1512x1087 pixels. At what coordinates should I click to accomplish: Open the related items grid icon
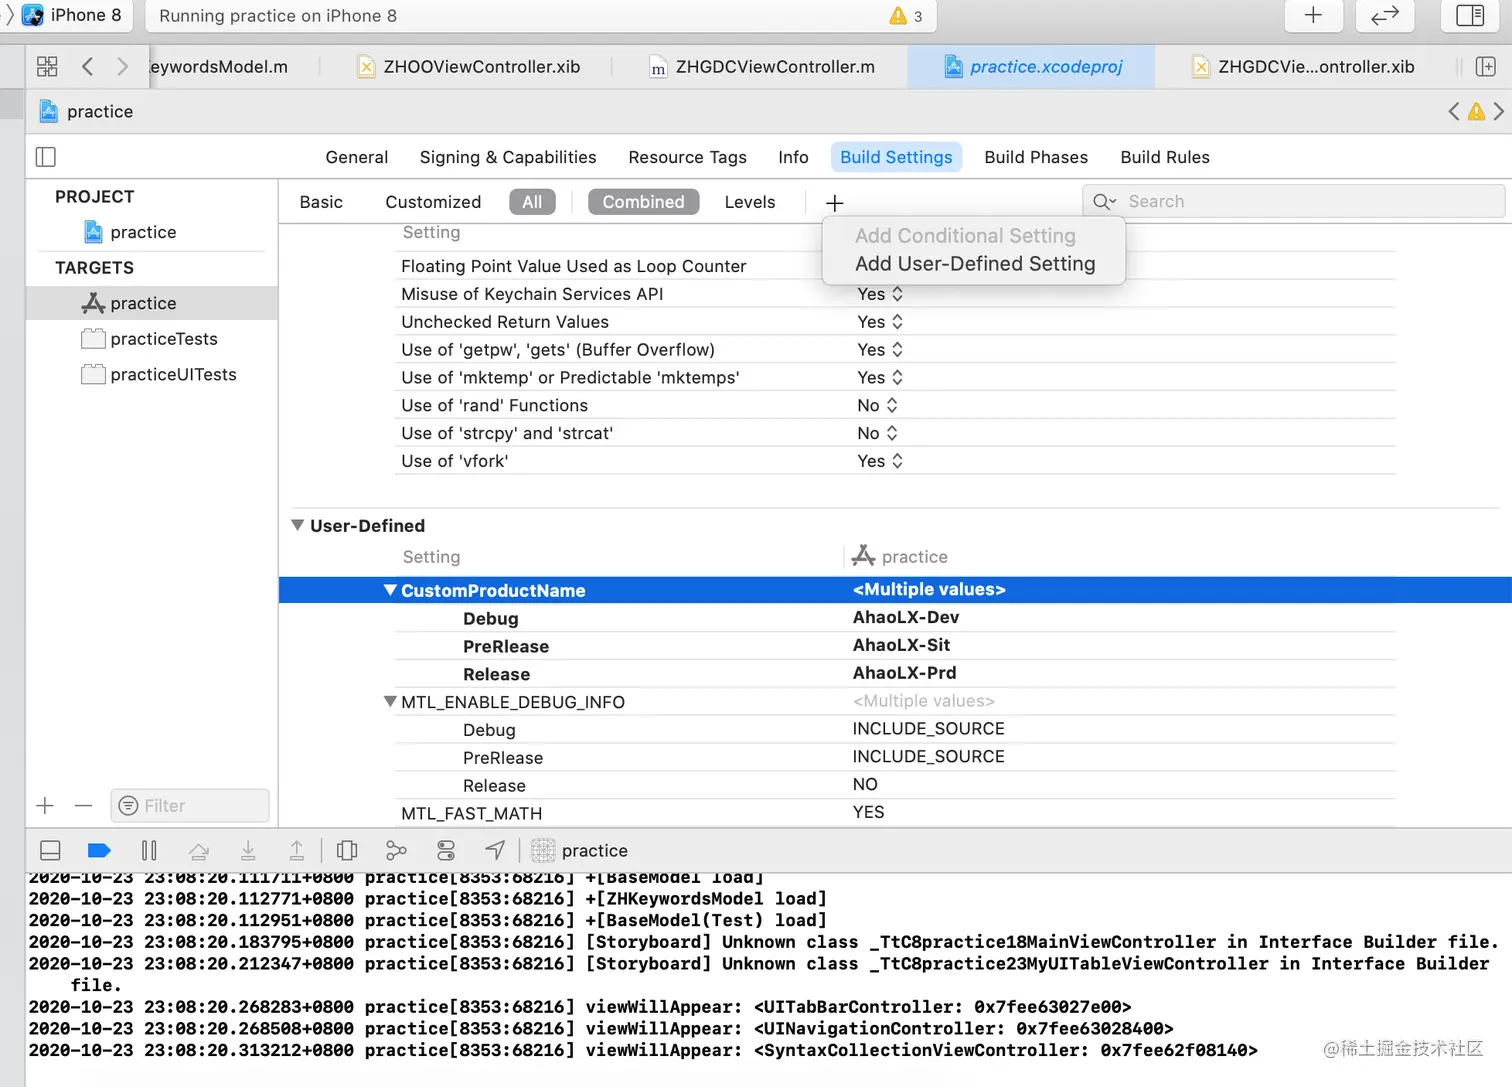pos(47,67)
